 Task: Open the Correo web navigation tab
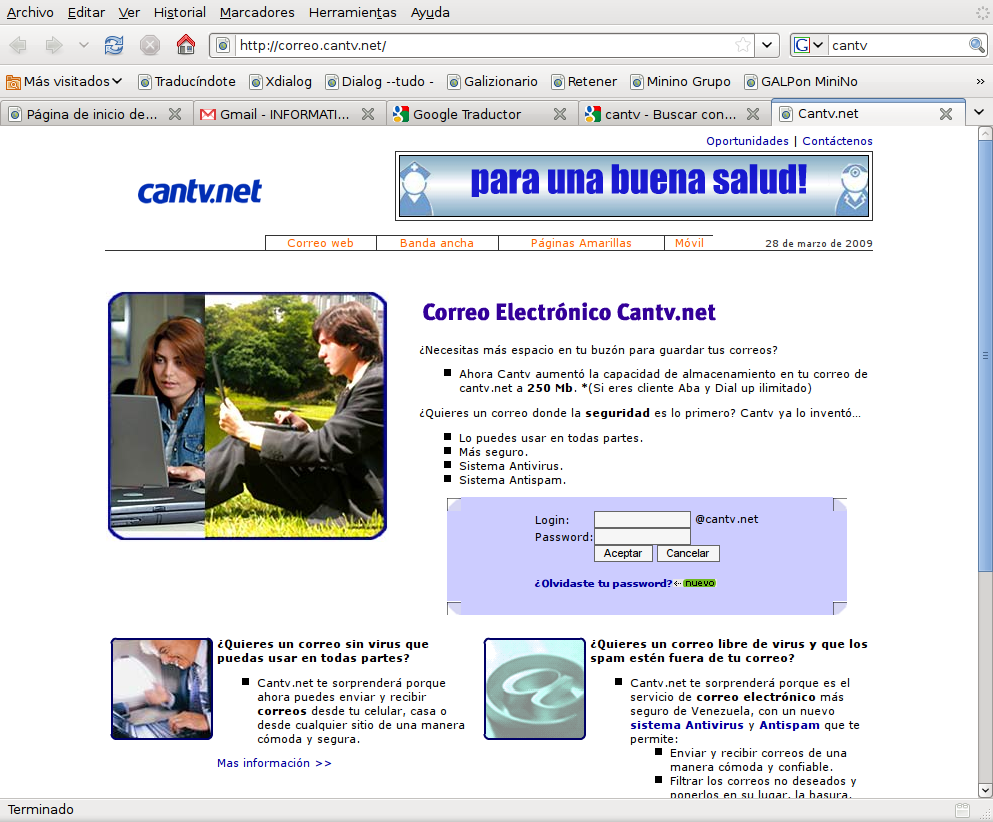pos(320,243)
